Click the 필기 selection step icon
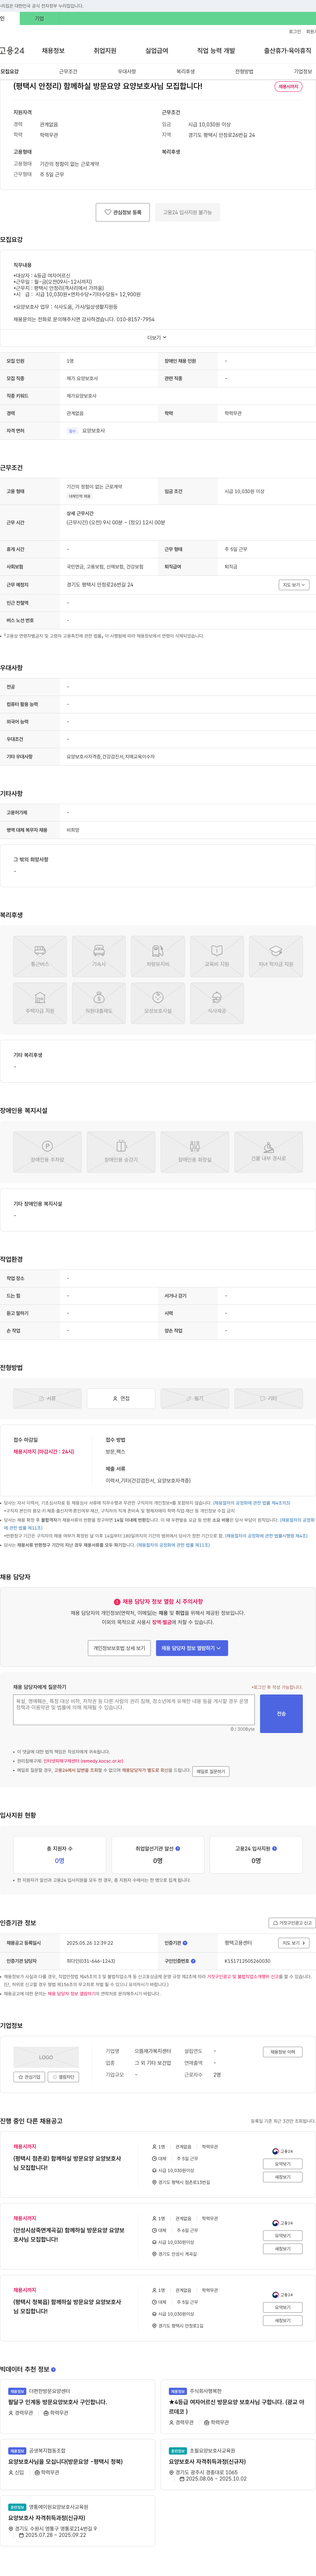Image resolution: width=316 pixels, height=2576 pixels. (x=195, y=1398)
